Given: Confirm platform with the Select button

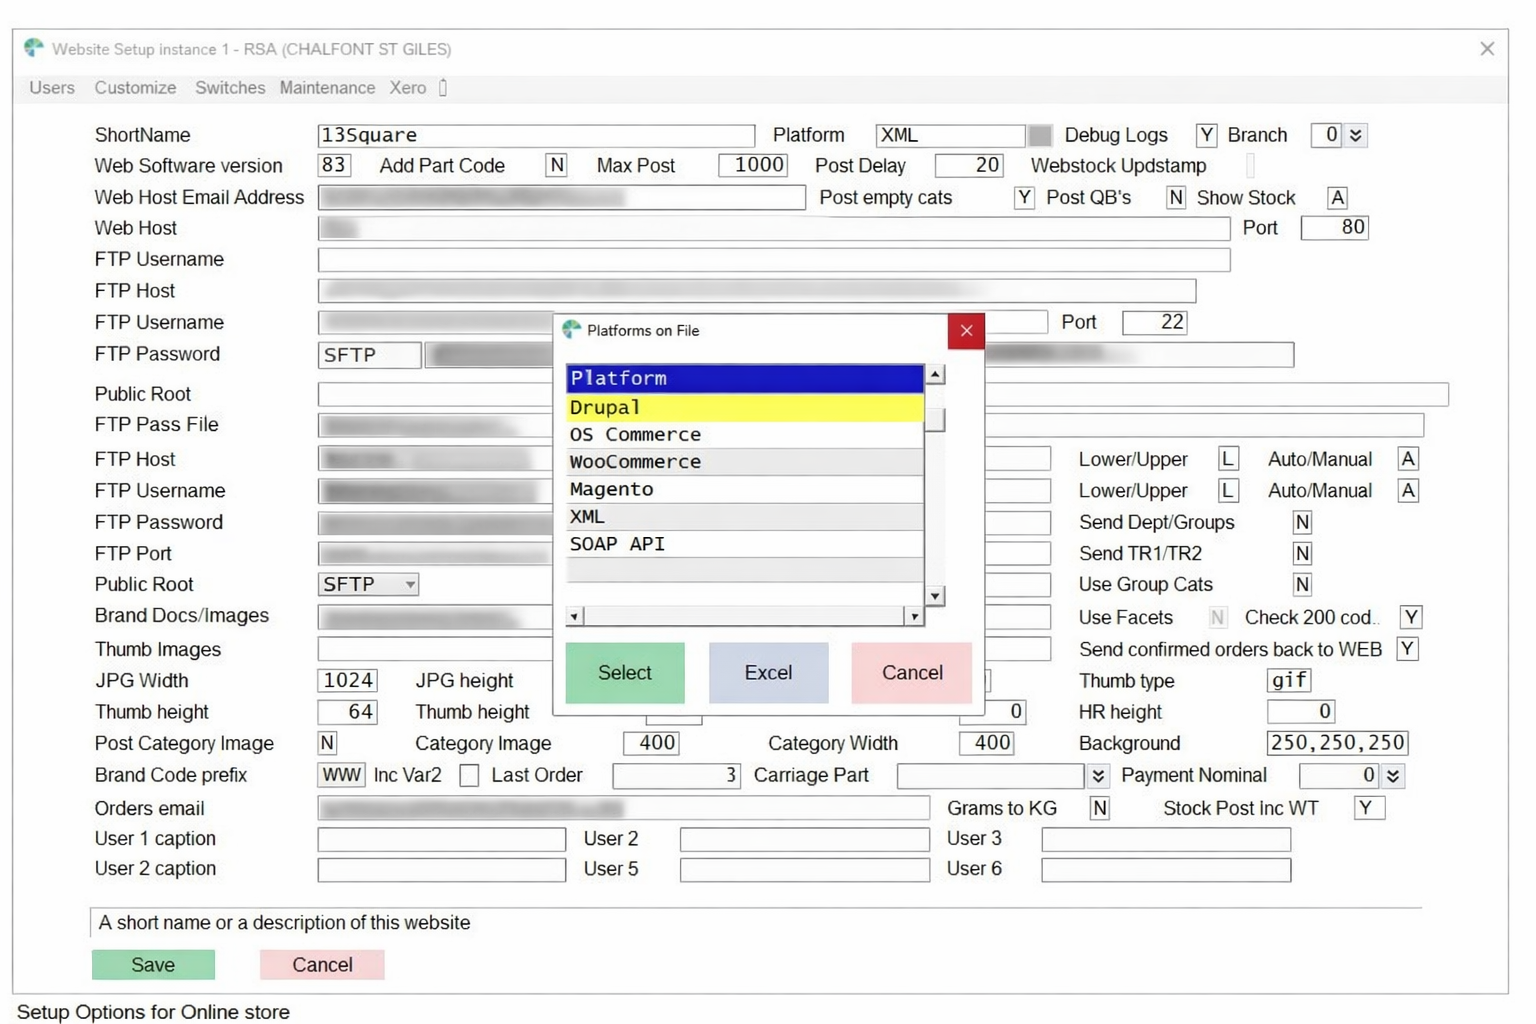Looking at the screenshot, I should (x=624, y=672).
